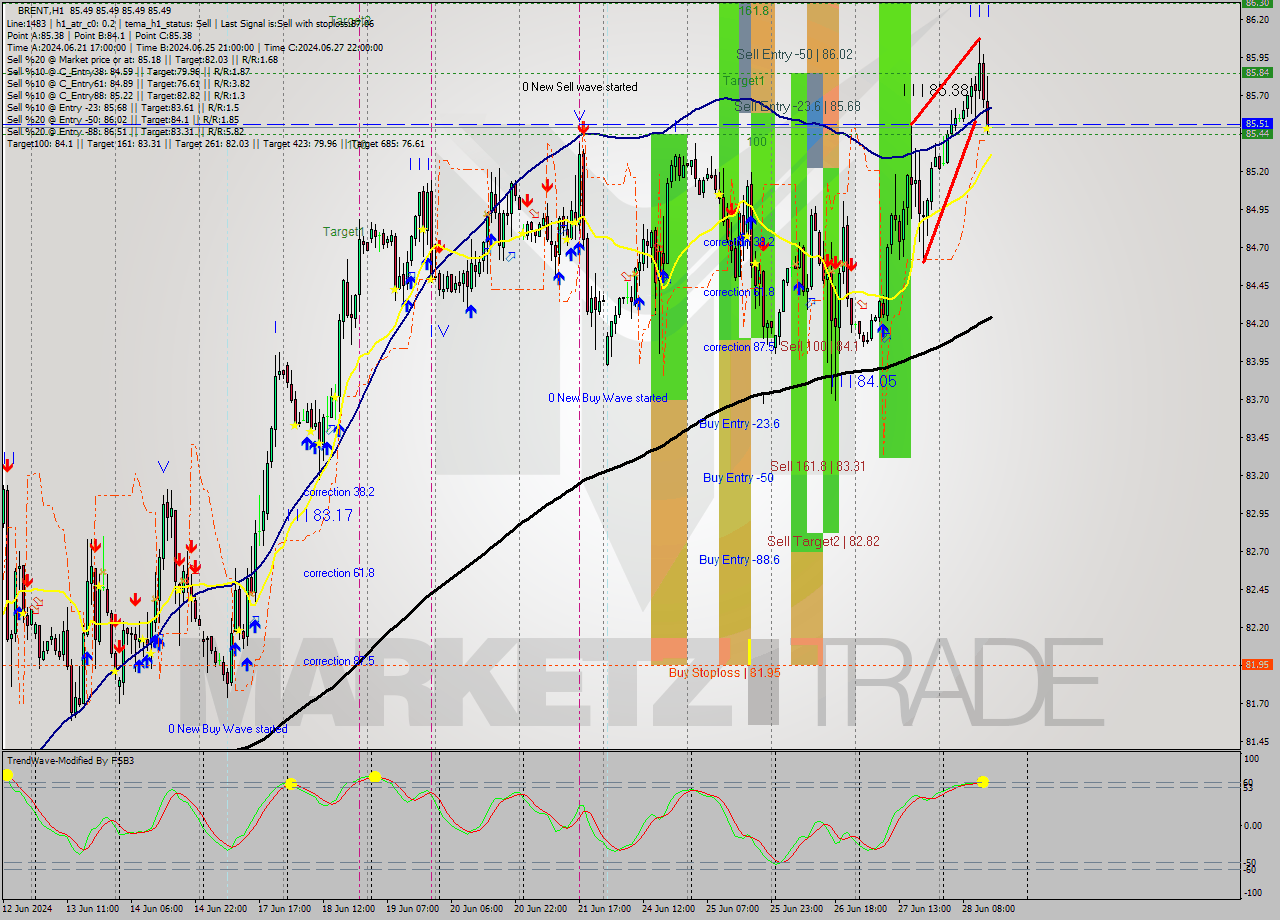Click the '19 Jun 07:00' time axis label
Viewport: 1280px width, 920px height.
click(x=412, y=909)
